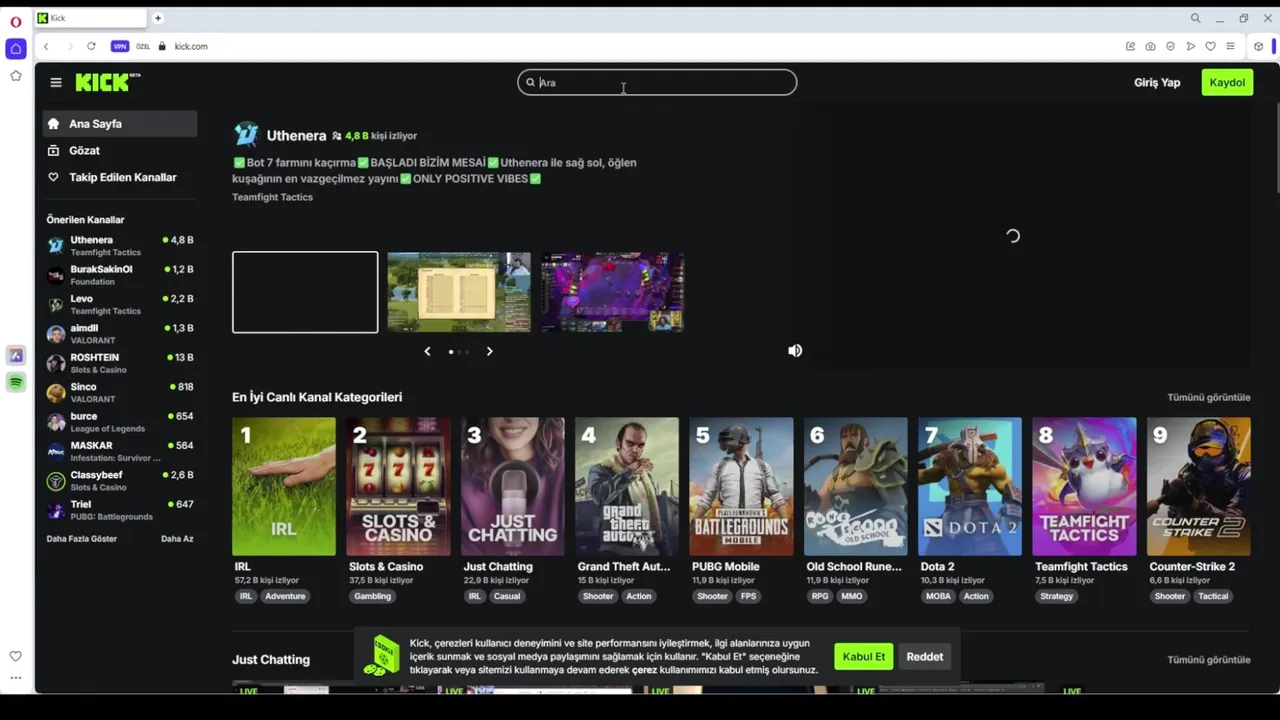Select third featured stream thumbnail
Screen dimensions: 1280x720
[613, 291]
